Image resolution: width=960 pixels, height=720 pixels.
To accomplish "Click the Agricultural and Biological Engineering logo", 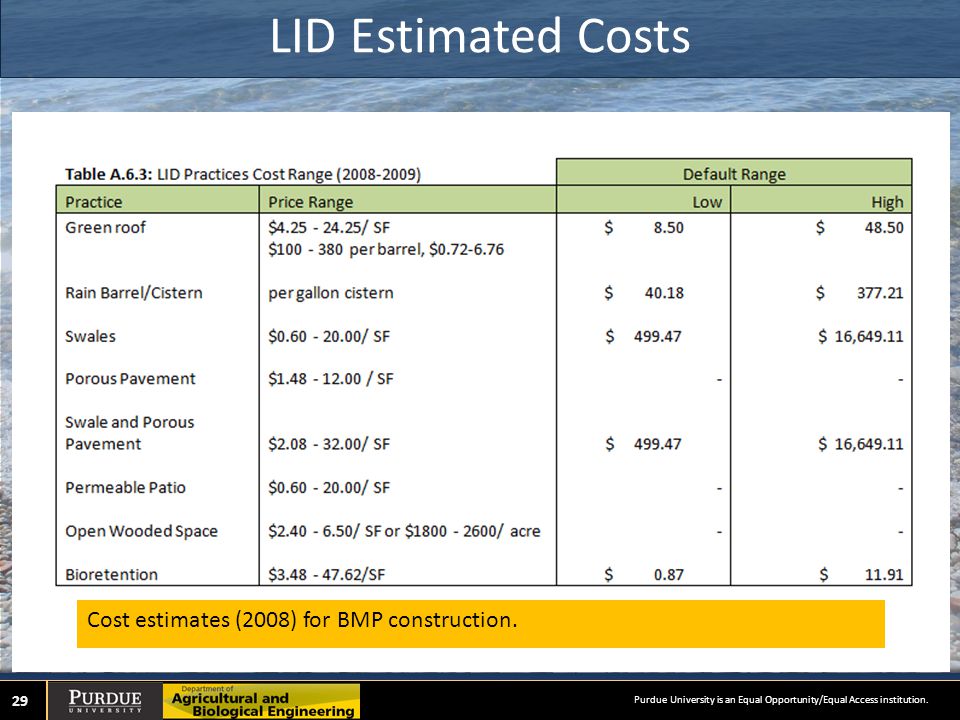I will coord(261,702).
